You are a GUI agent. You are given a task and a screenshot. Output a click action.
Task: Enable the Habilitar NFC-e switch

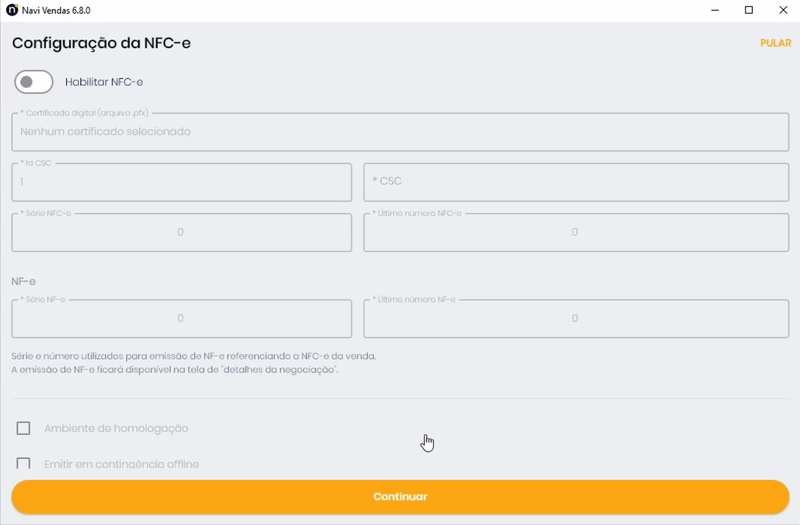point(34,82)
